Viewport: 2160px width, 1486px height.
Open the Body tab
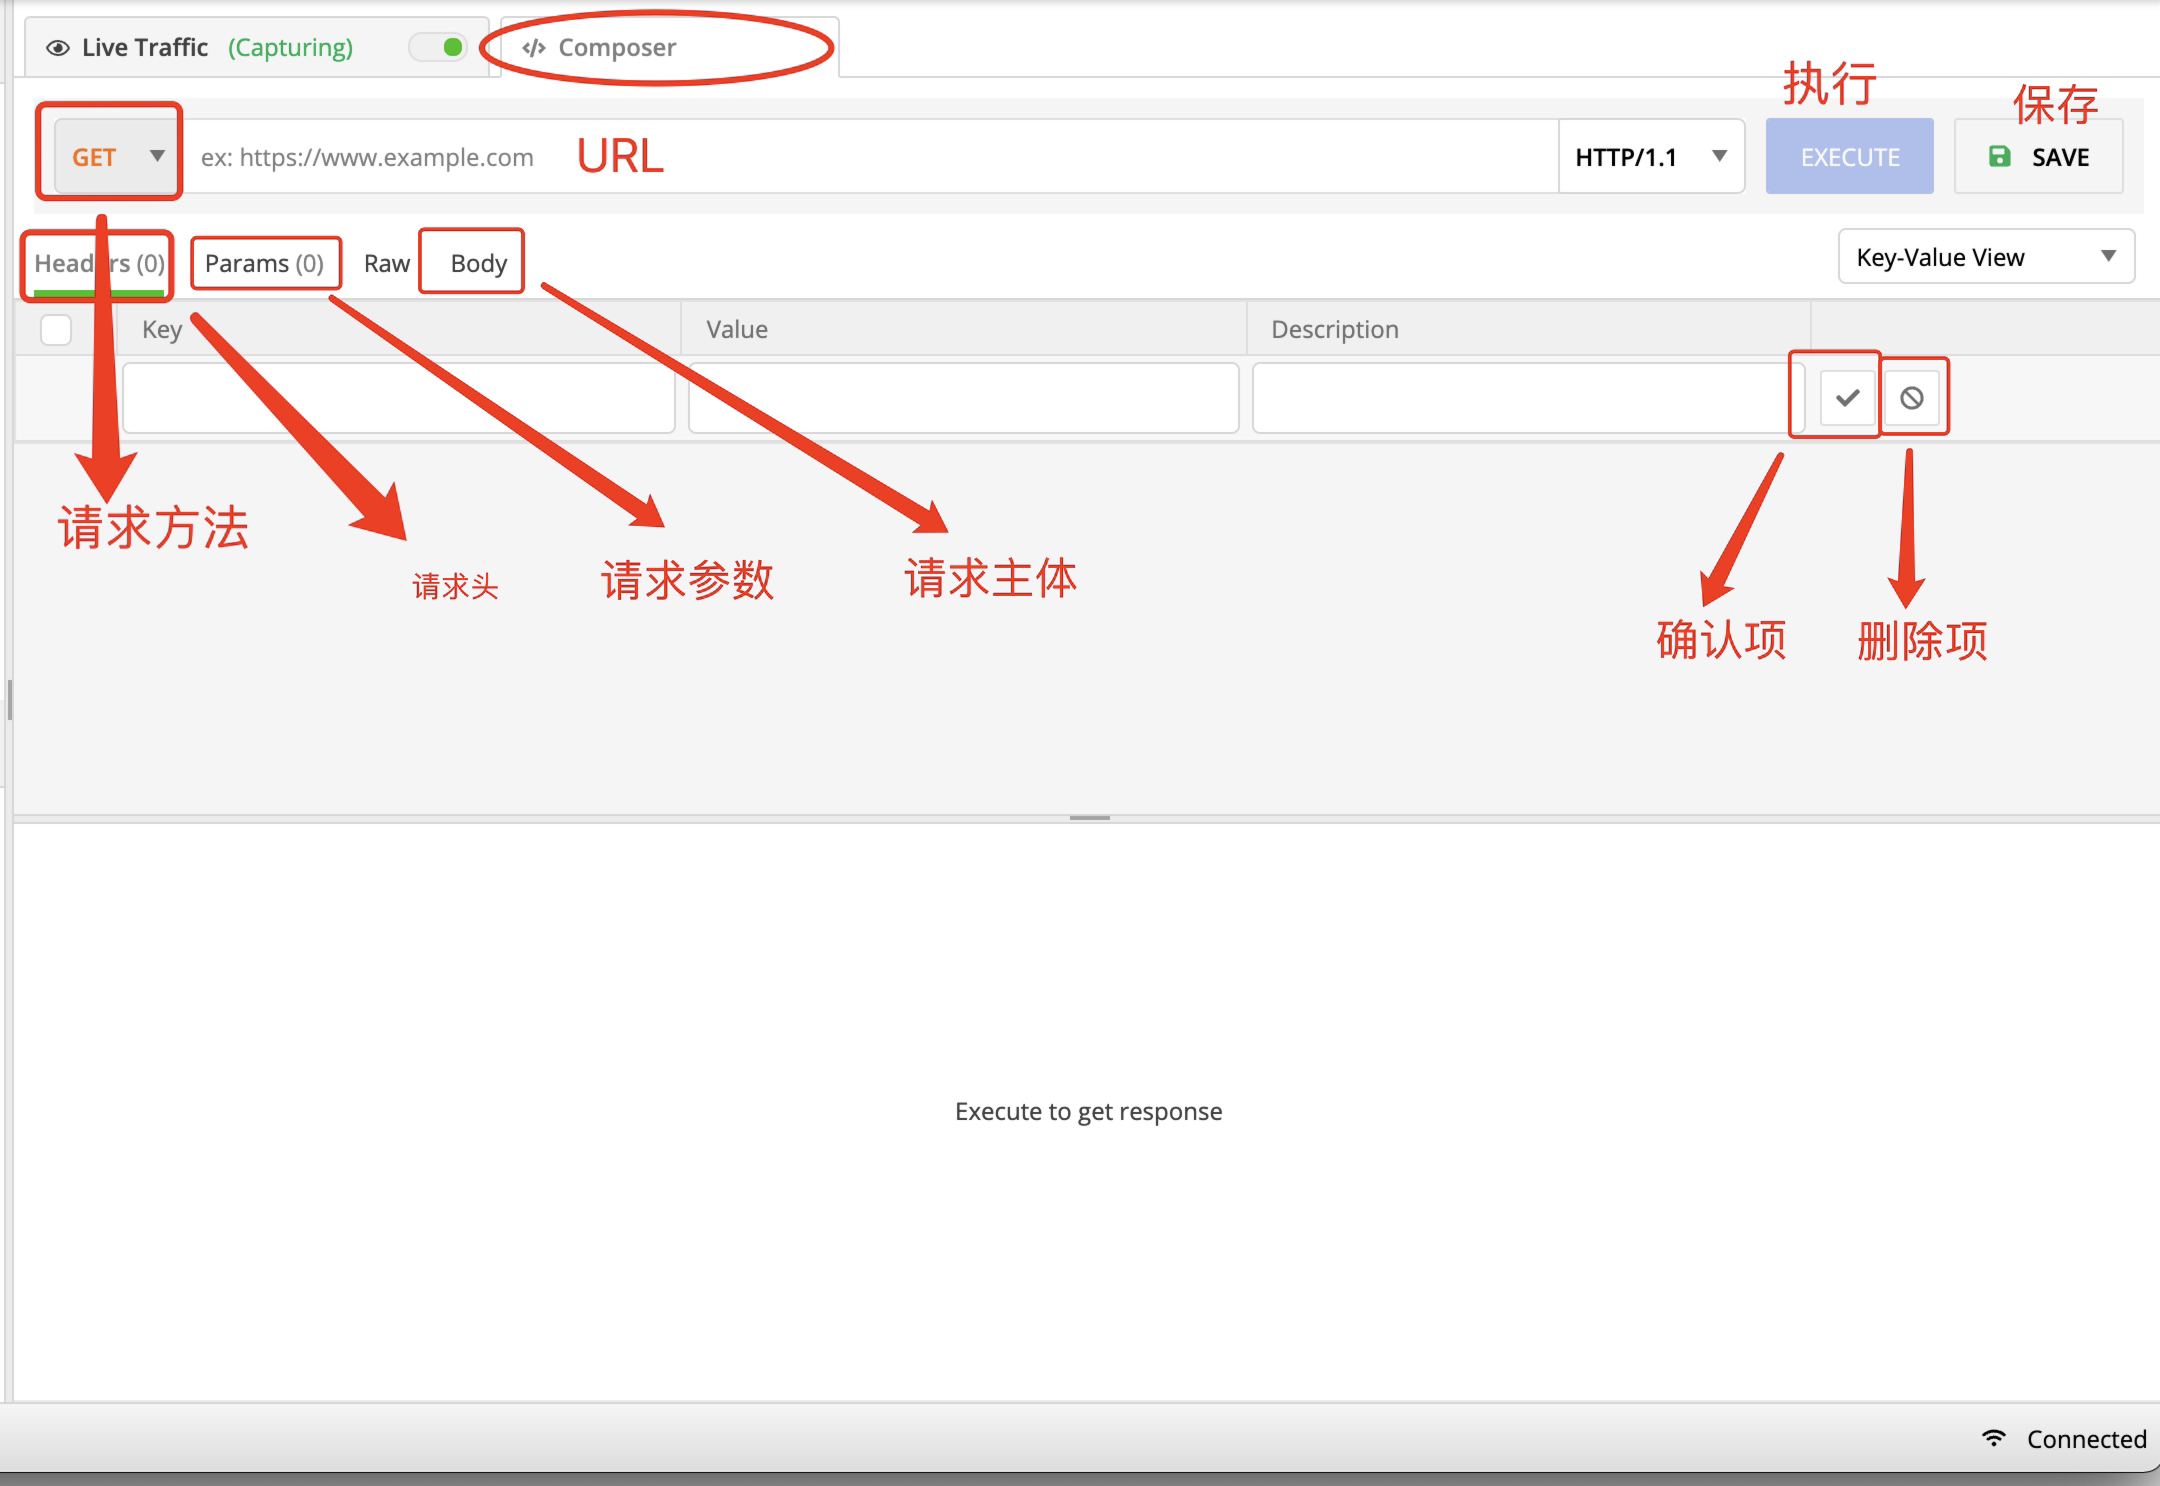click(x=478, y=263)
